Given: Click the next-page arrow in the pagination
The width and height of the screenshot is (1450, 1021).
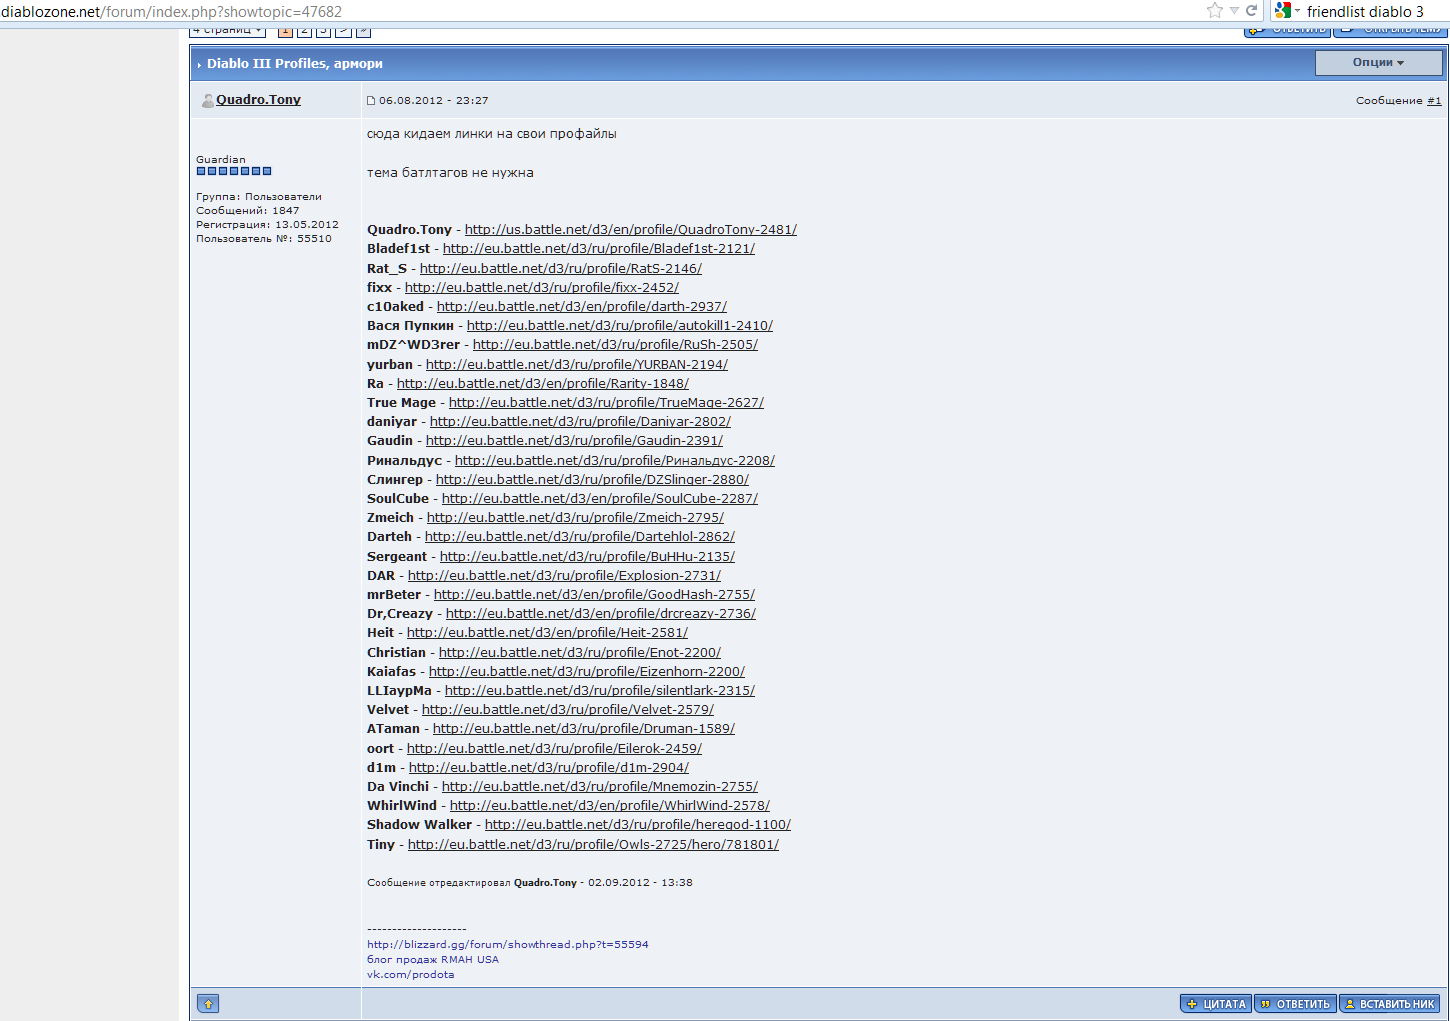Looking at the screenshot, I should [343, 31].
